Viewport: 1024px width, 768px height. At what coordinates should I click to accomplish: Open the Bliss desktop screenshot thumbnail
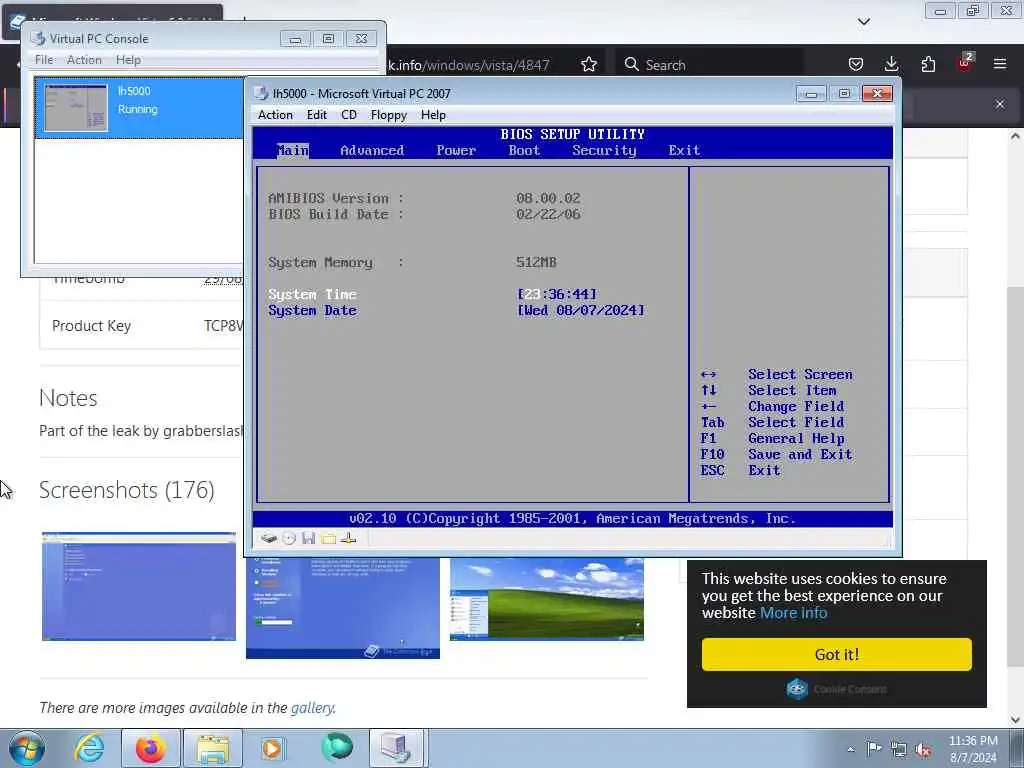(547, 599)
